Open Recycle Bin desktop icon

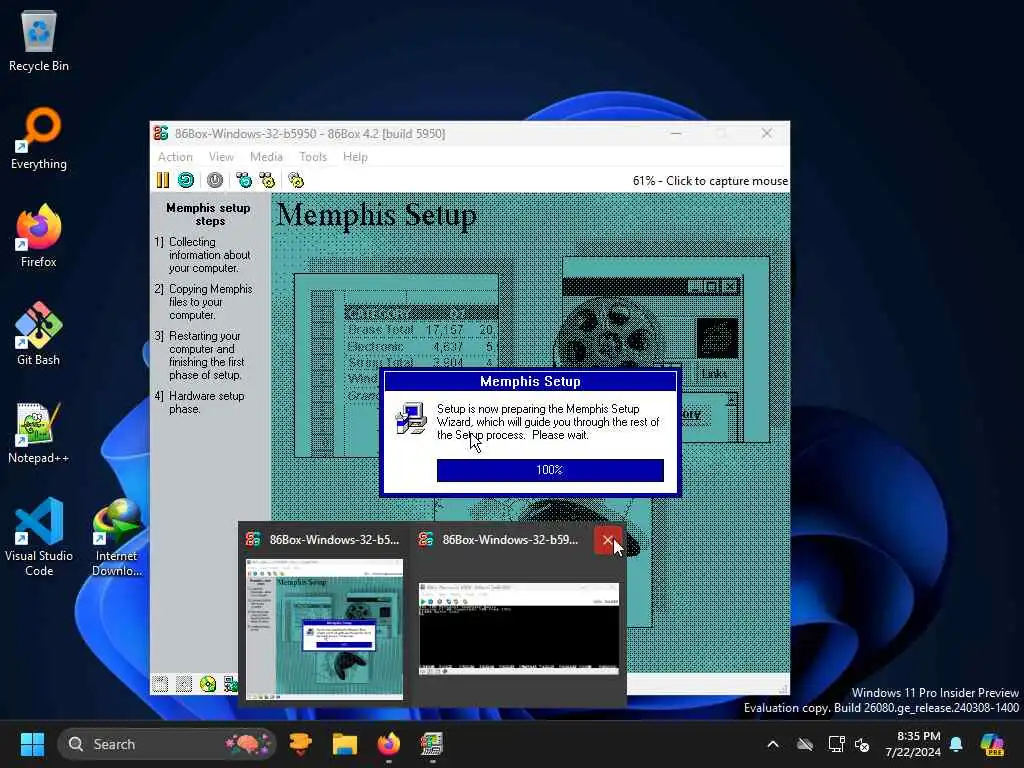pos(39,40)
